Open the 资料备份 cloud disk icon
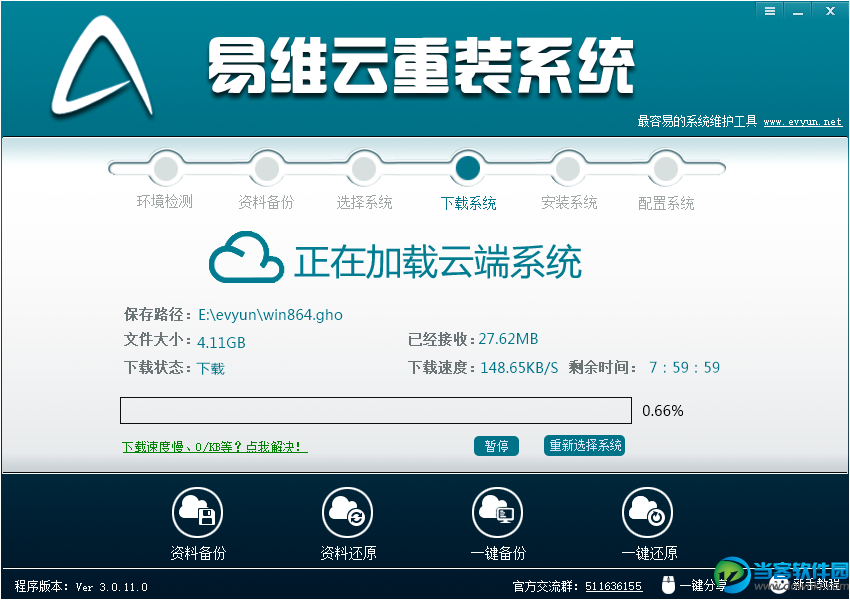 click(197, 512)
